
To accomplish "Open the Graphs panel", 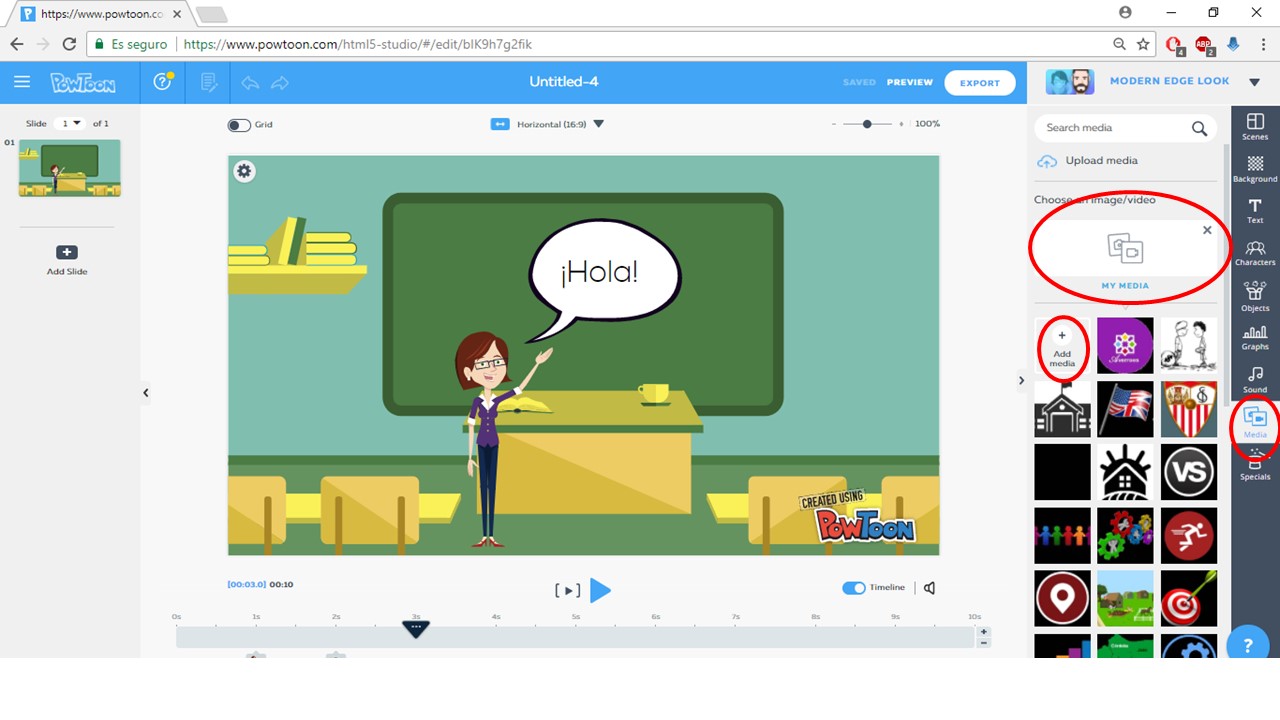I will (1254, 338).
